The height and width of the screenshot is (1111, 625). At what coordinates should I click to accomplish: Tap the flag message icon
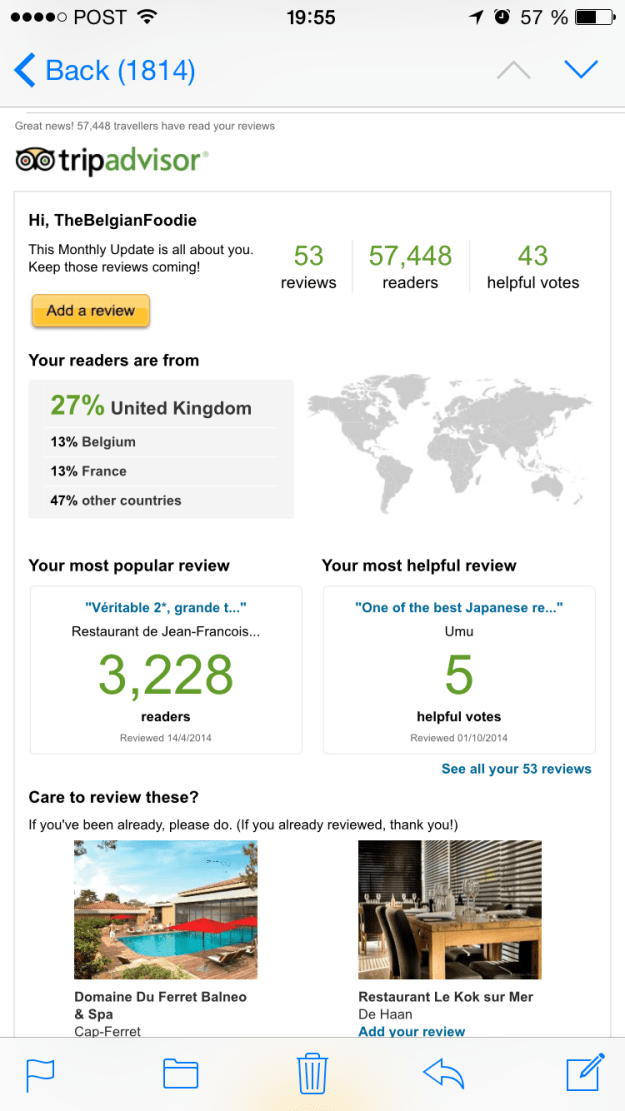point(40,1073)
